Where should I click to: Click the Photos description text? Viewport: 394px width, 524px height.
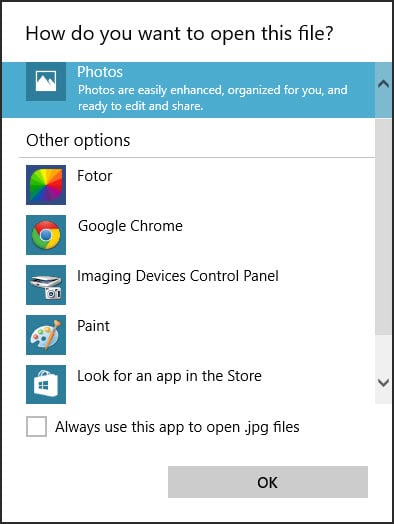click(213, 98)
